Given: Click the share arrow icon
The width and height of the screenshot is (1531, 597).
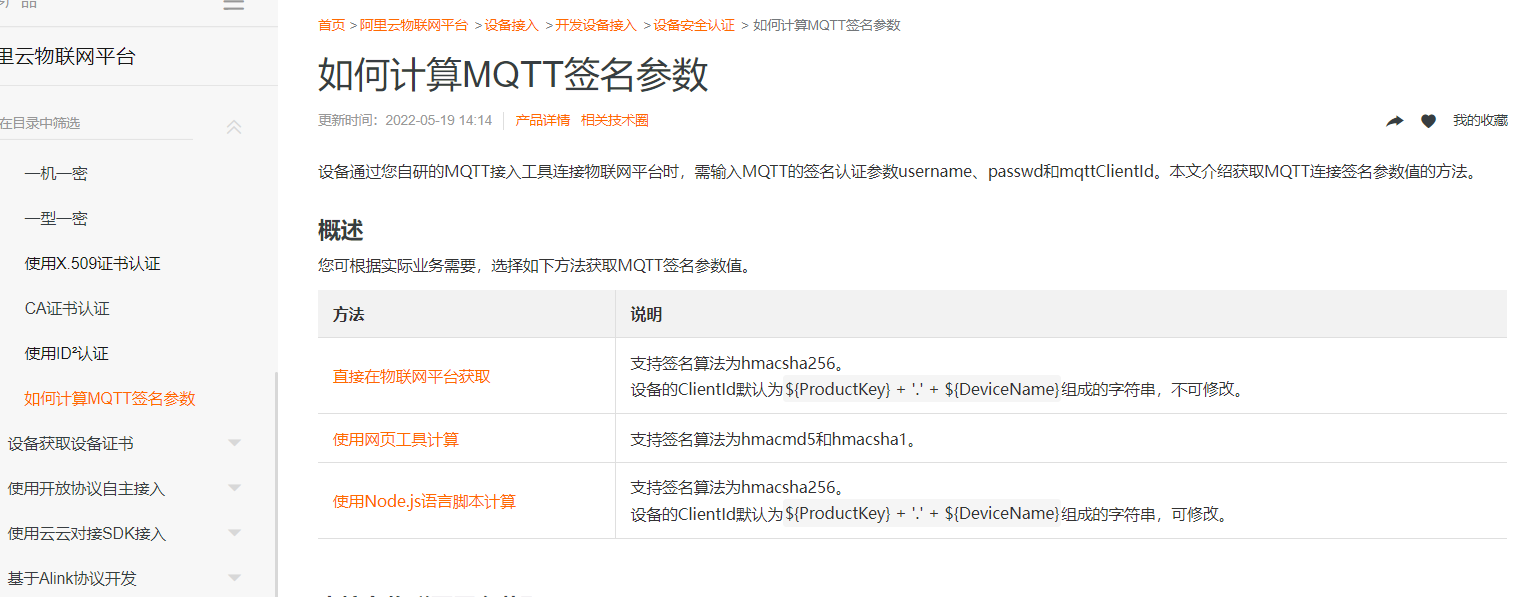Looking at the screenshot, I should click(x=1394, y=120).
